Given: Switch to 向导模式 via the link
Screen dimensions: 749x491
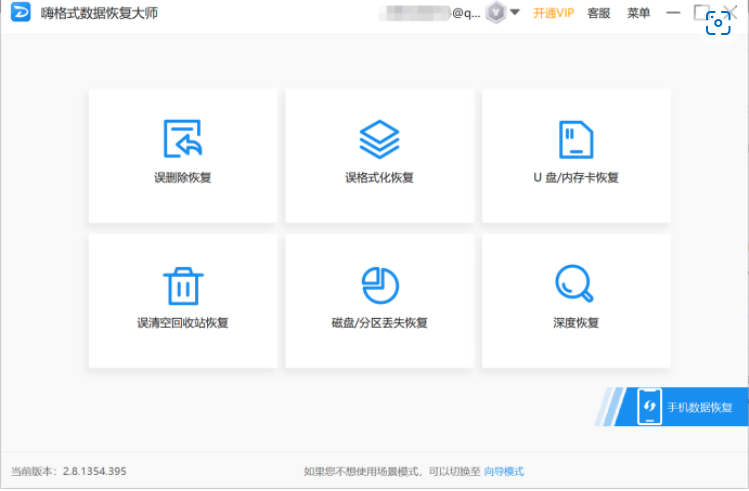Looking at the screenshot, I should tap(504, 471).
